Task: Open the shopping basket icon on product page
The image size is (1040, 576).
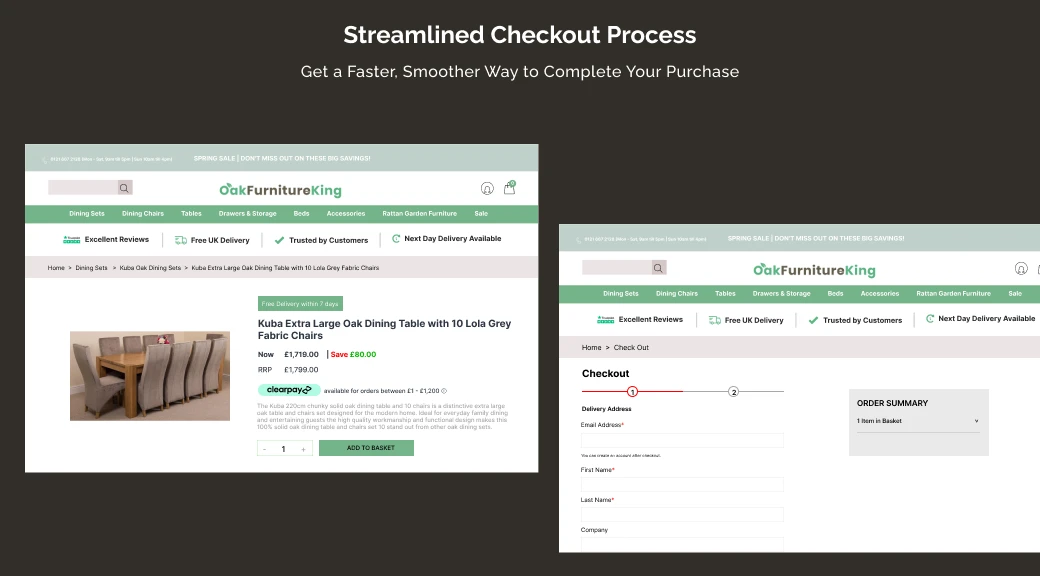Action: click(509, 187)
